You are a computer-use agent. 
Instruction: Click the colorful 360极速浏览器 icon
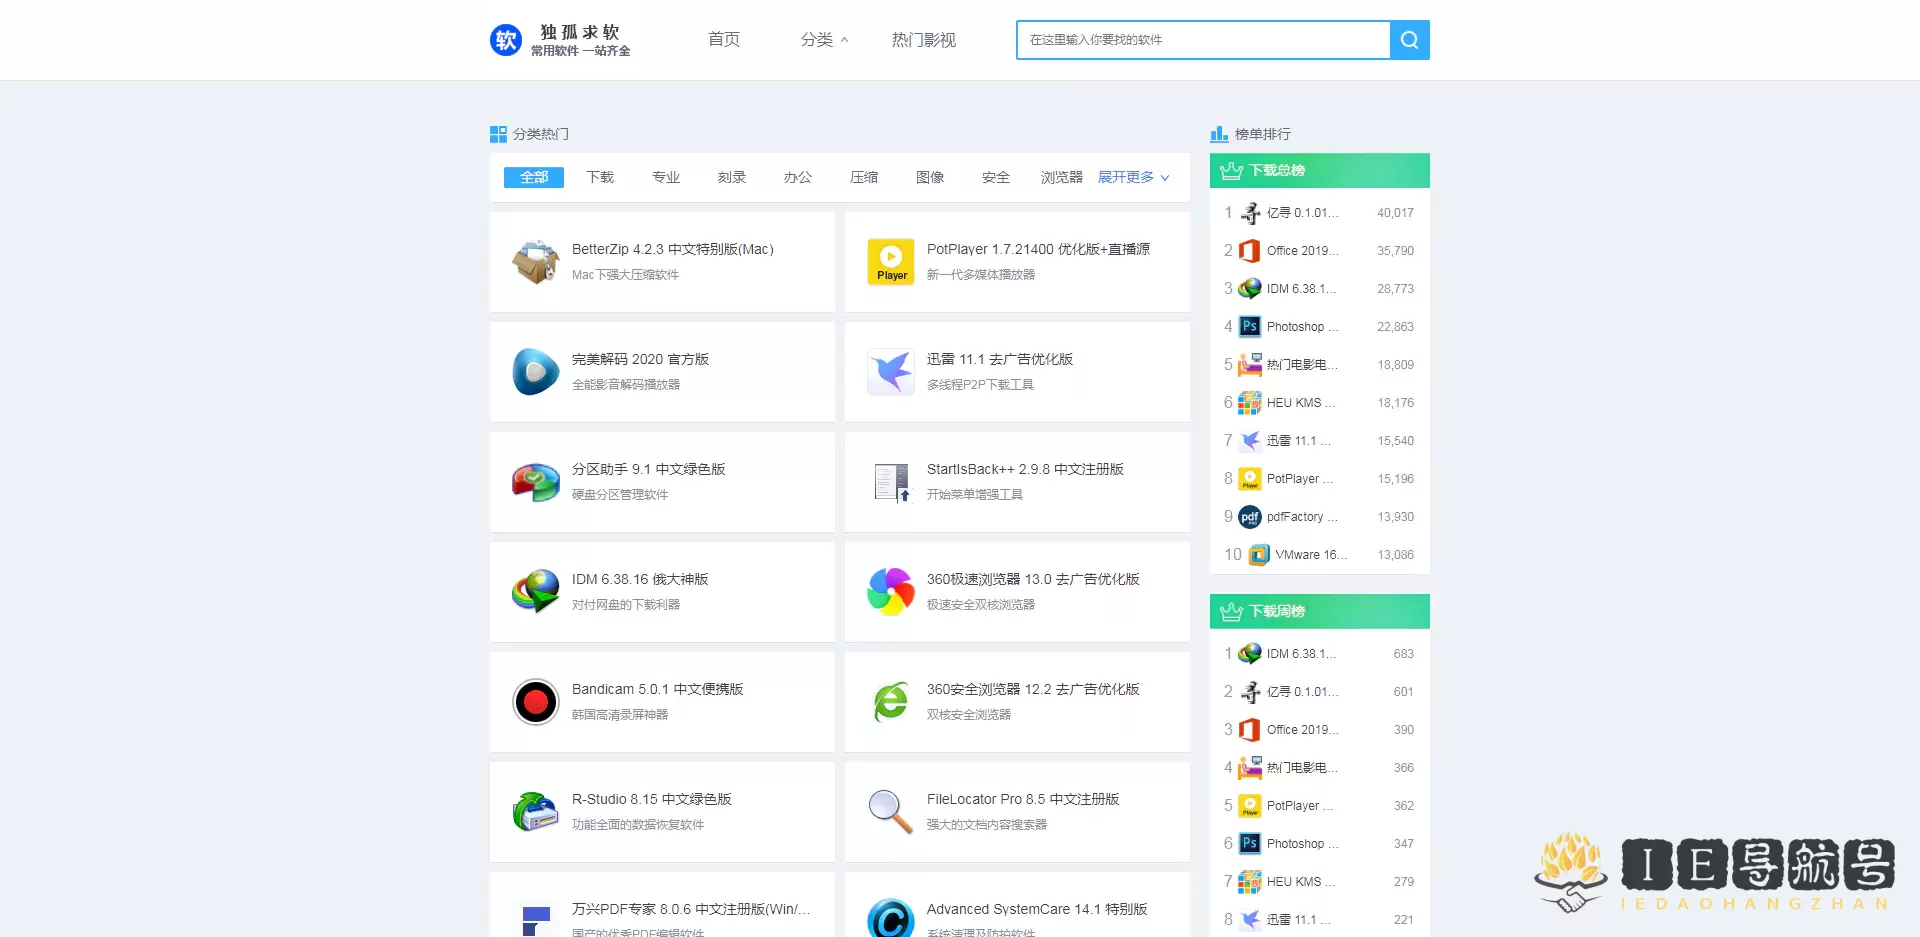click(x=890, y=591)
